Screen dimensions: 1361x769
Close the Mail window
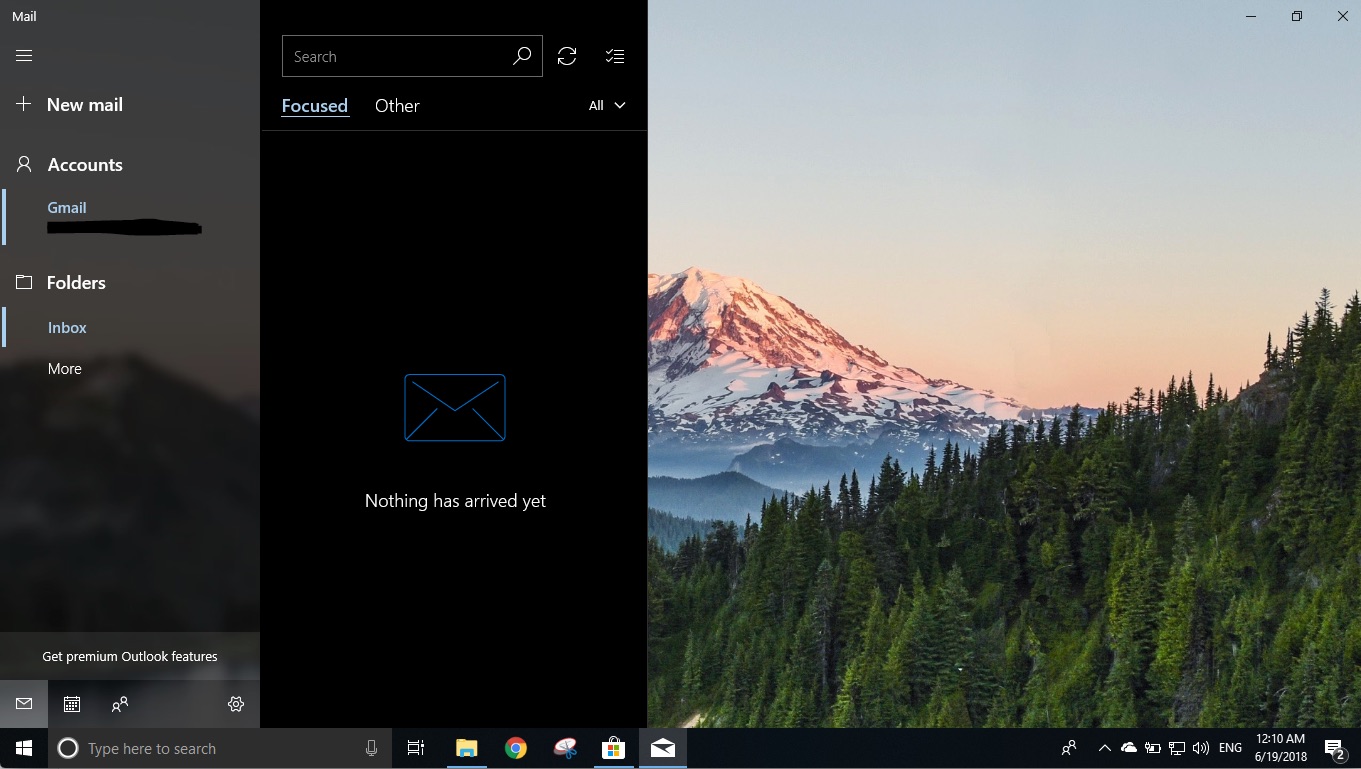(x=1343, y=16)
